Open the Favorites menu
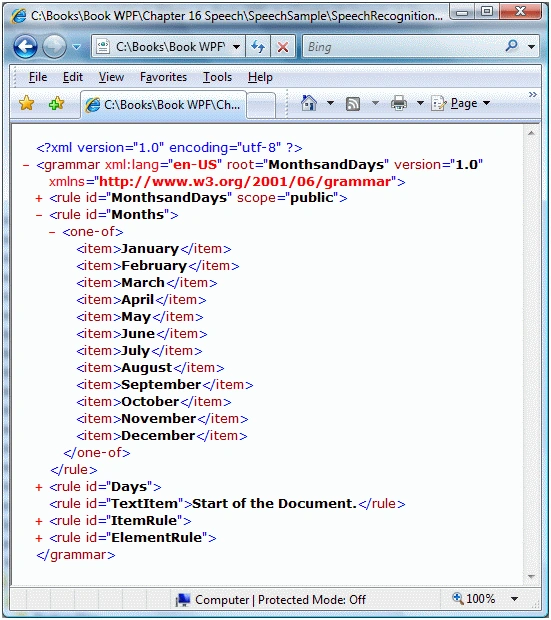This screenshot has width=551, height=620. pos(163,77)
